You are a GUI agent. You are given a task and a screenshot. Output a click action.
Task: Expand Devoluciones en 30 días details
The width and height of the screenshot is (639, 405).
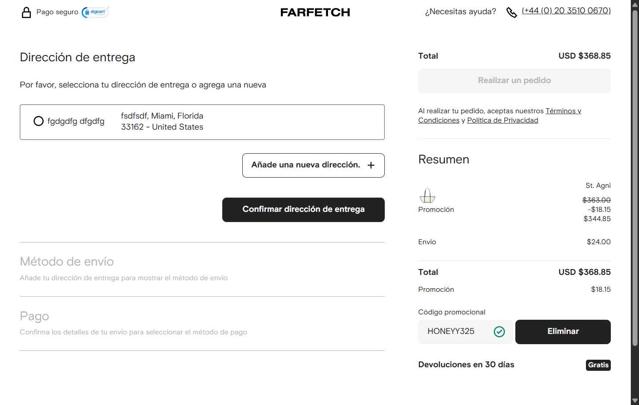coord(466,365)
